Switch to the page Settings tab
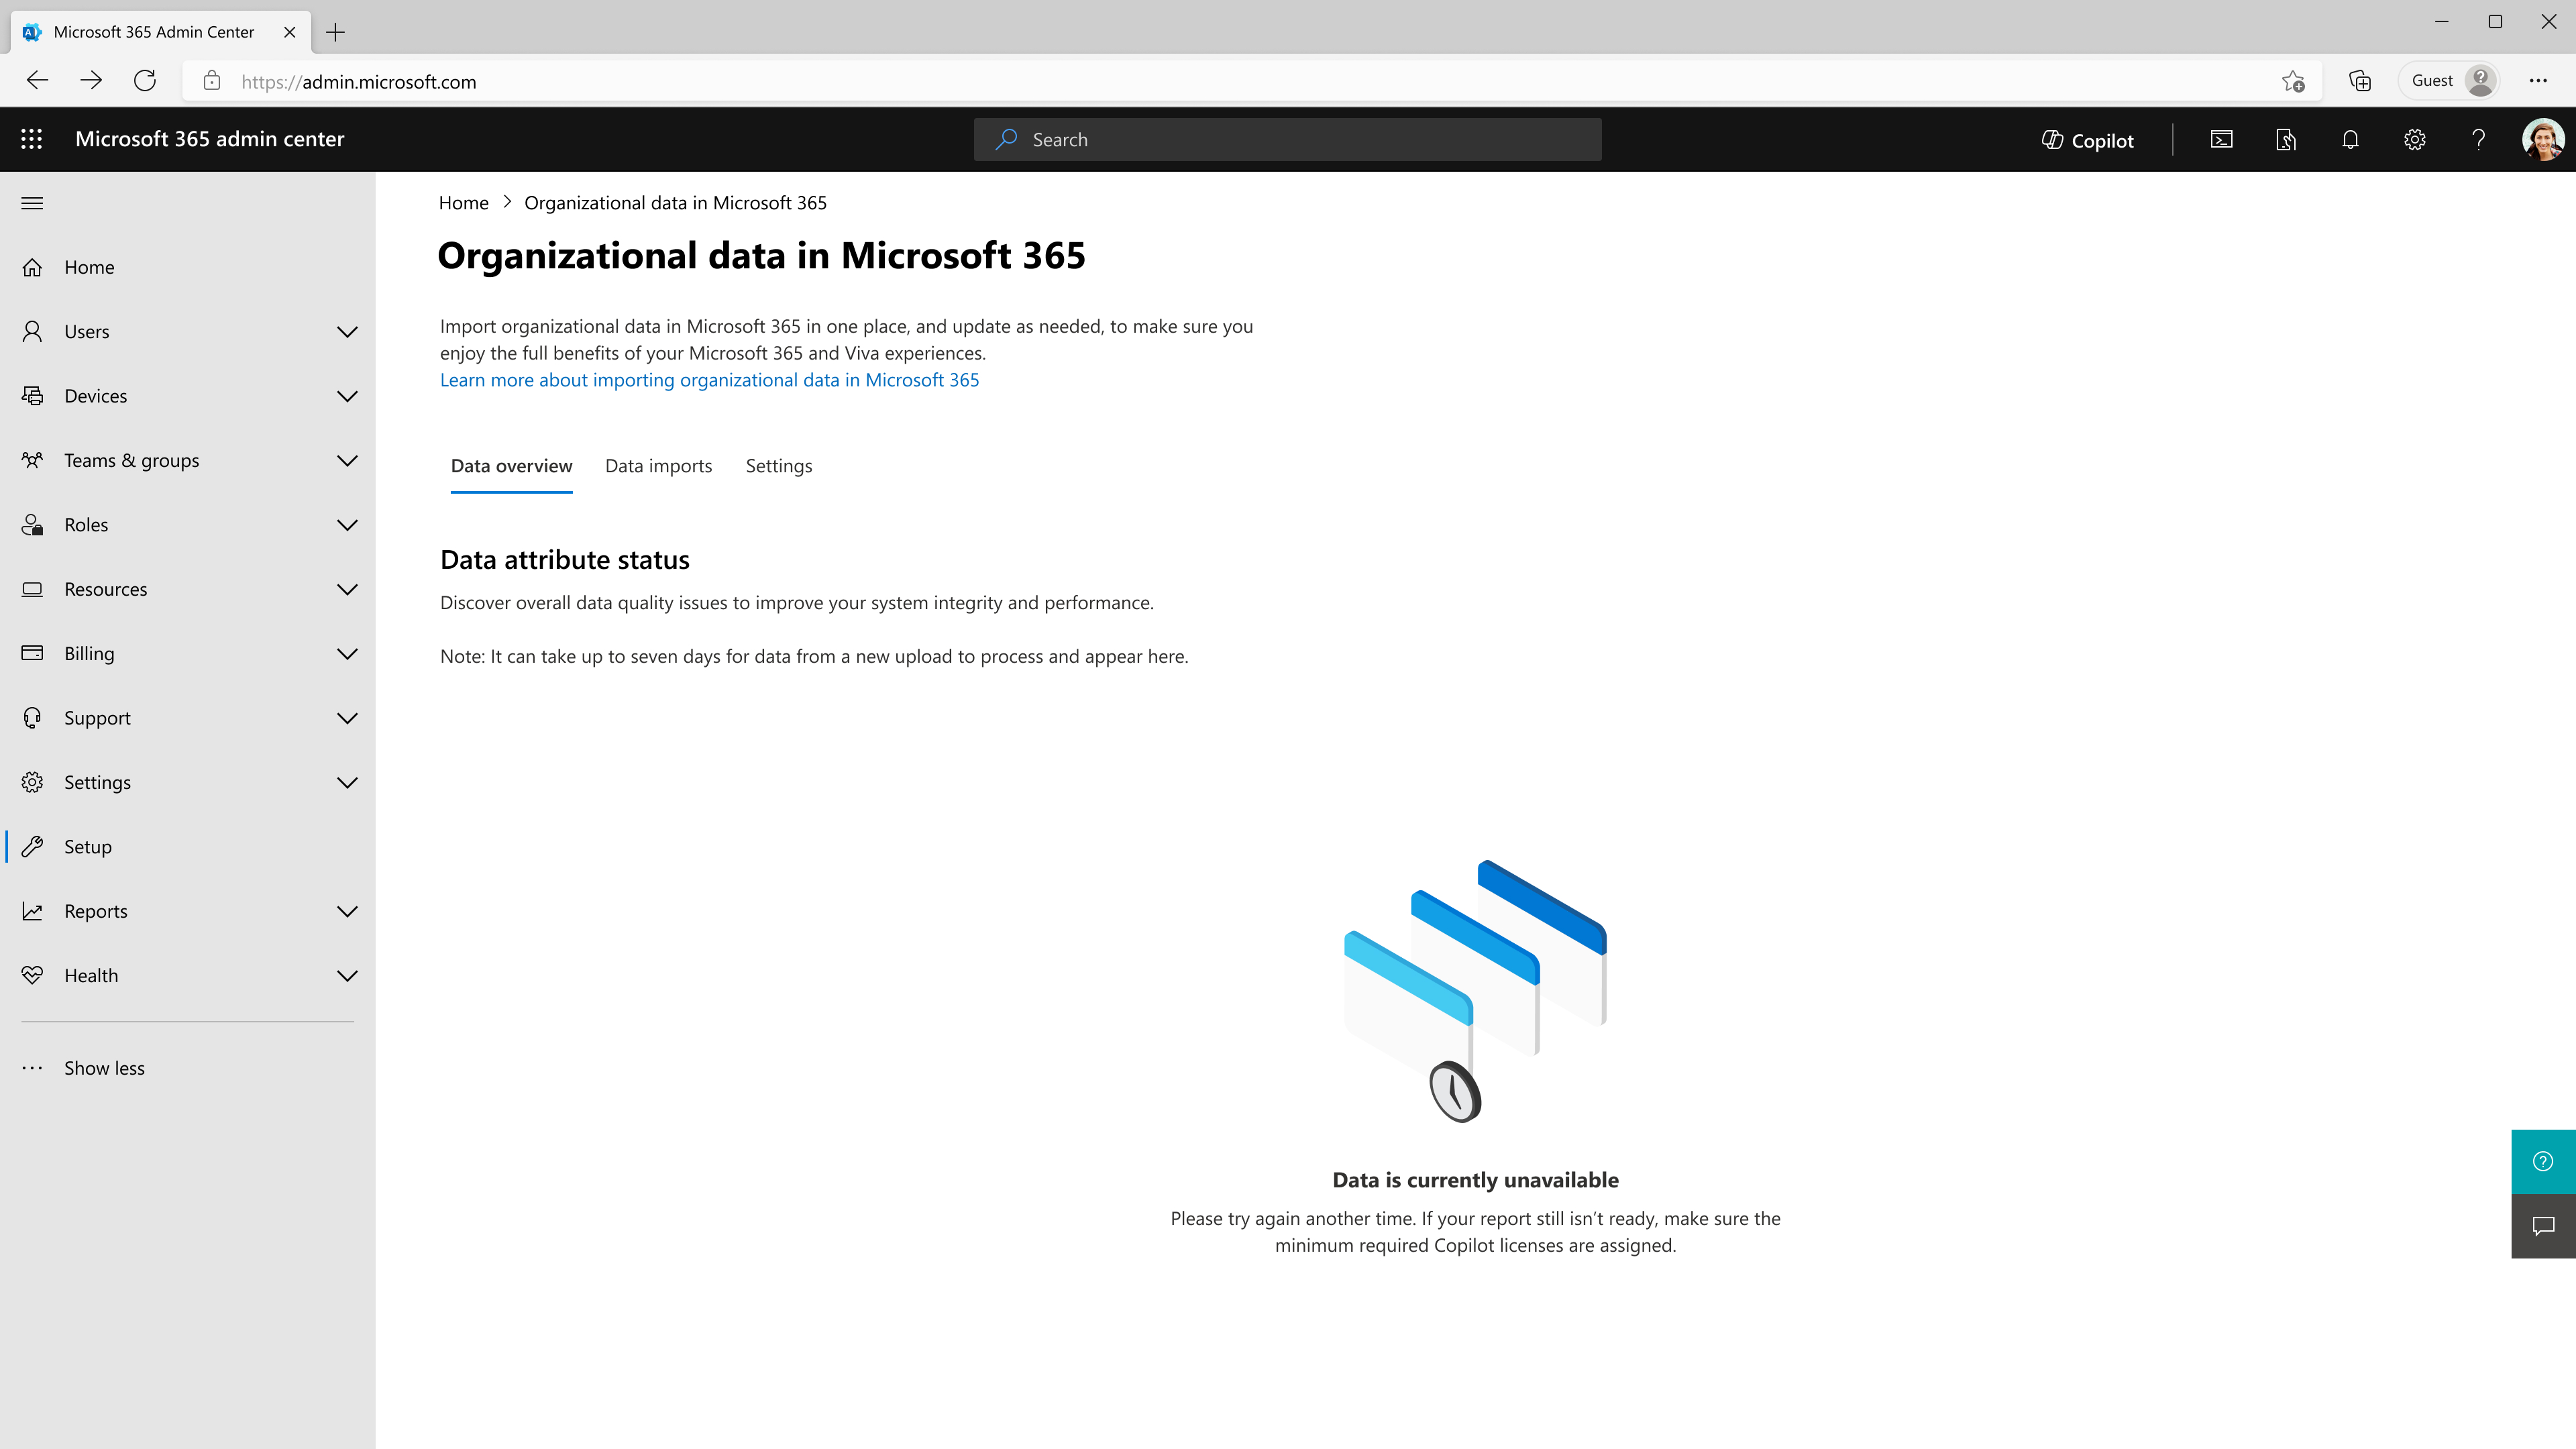 tap(778, 466)
